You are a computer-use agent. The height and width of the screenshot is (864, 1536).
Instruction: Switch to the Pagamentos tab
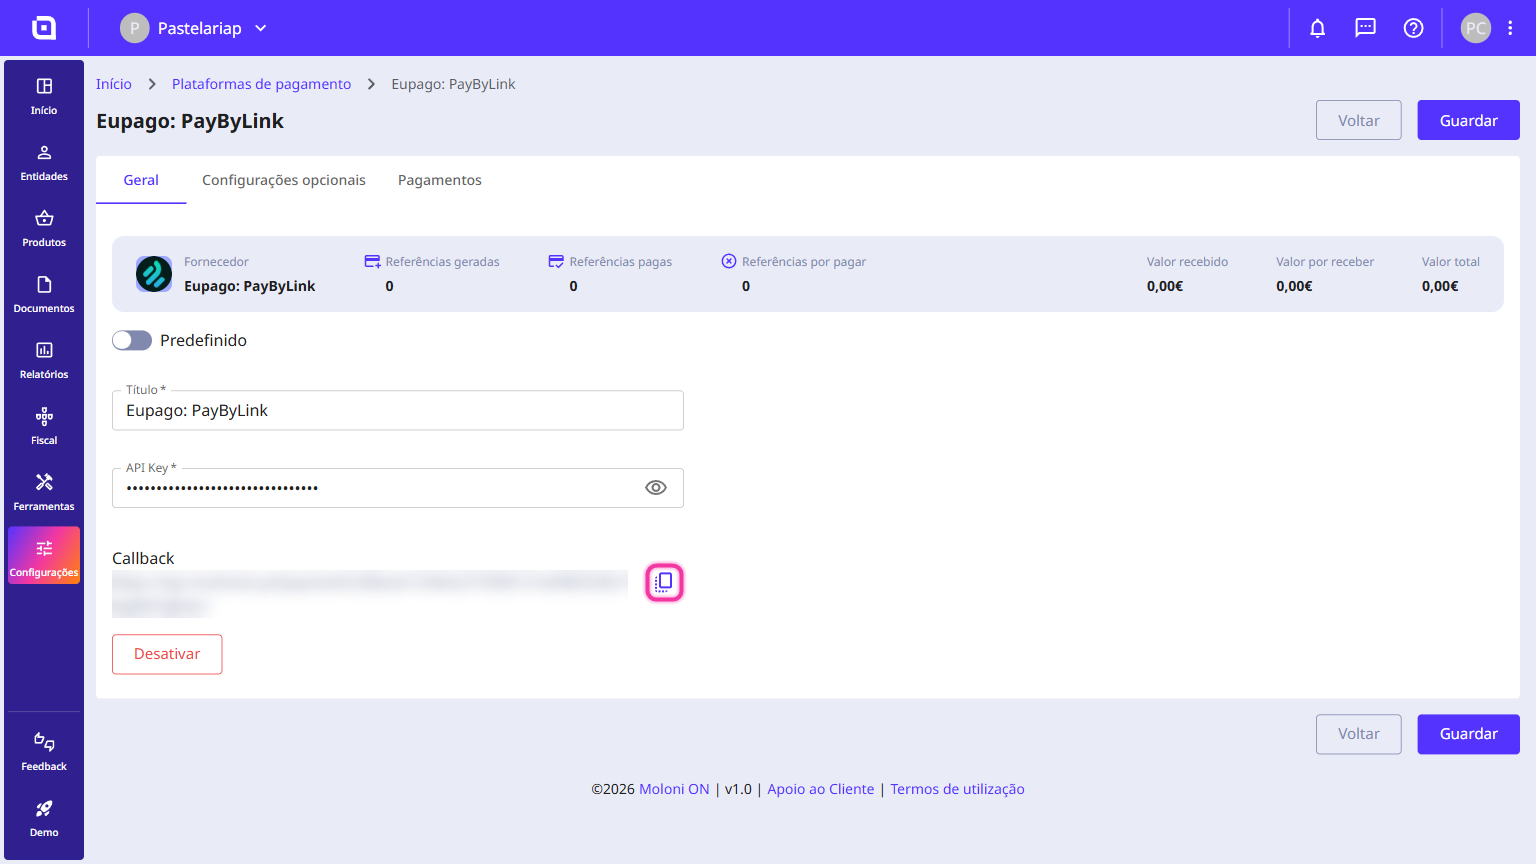[x=440, y=180]
